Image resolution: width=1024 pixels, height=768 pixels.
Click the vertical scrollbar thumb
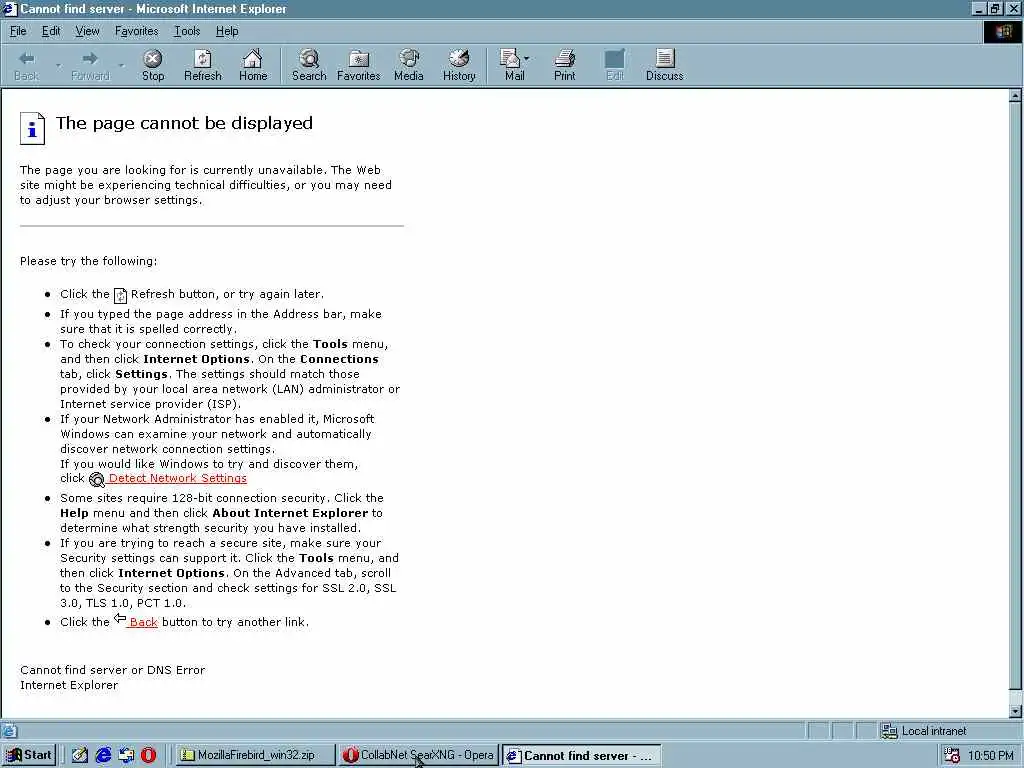pyautogui.click(x=1015, y=395)
